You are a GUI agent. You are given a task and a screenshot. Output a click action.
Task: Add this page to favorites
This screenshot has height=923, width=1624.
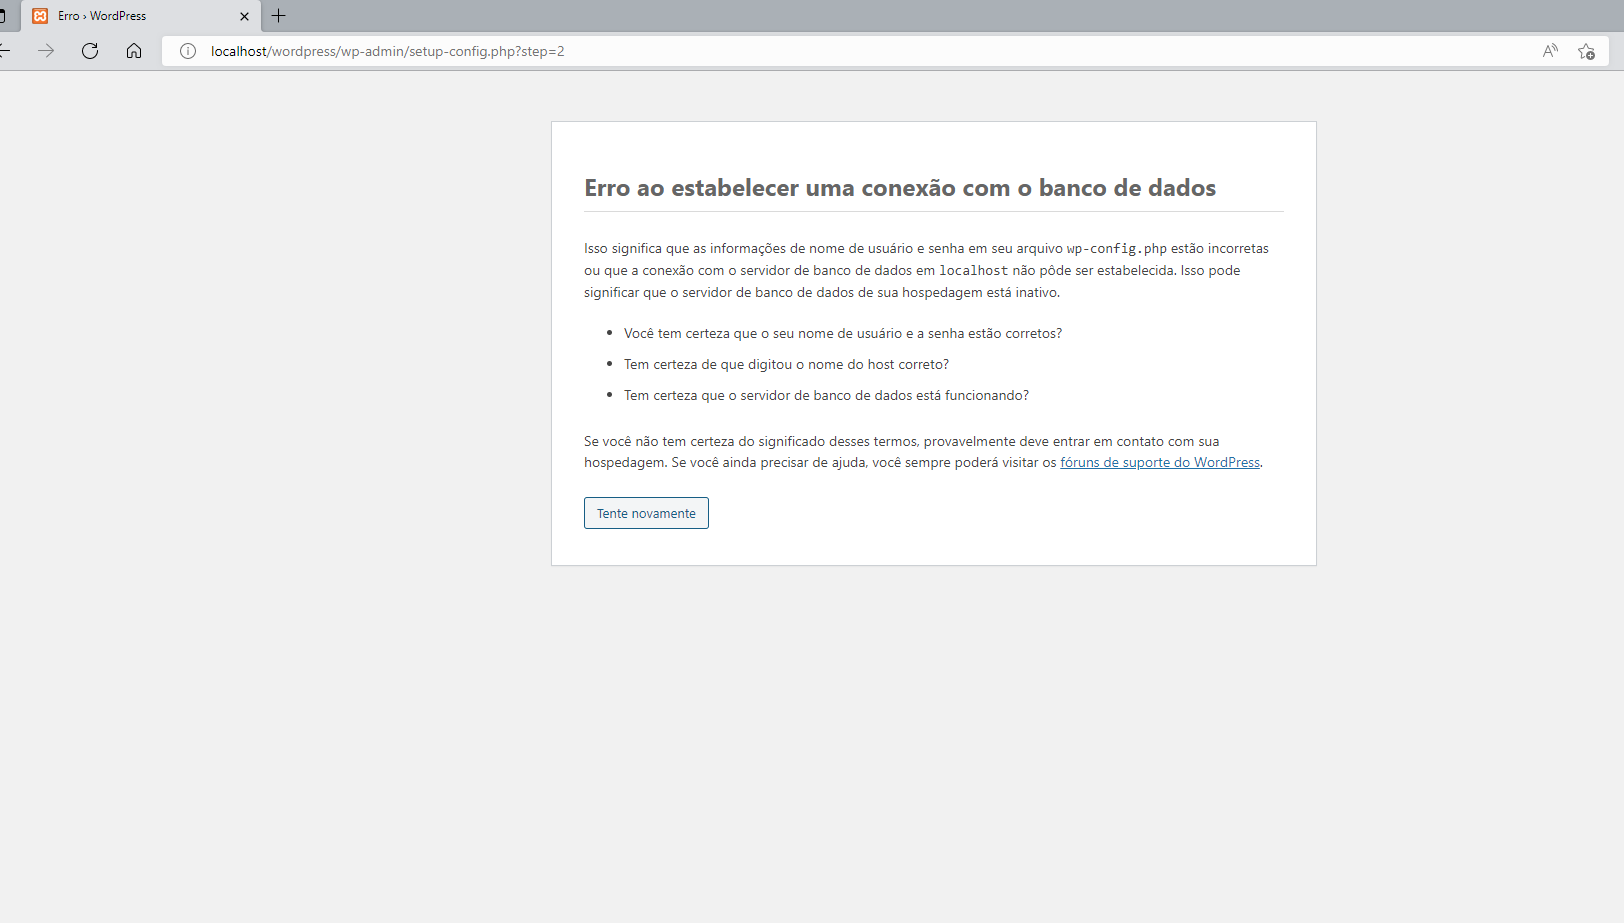click(x=1586, y=51)
